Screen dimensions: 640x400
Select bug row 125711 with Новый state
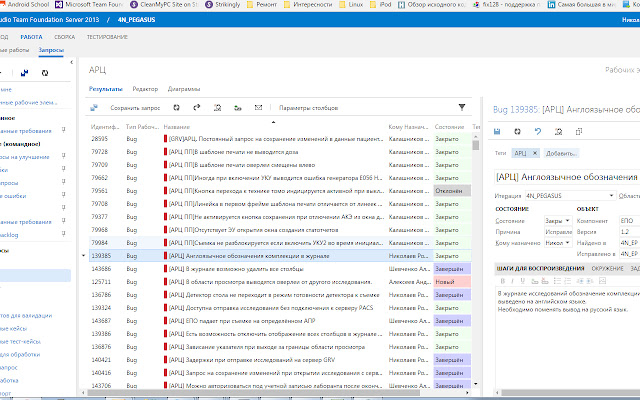point(280,282)
